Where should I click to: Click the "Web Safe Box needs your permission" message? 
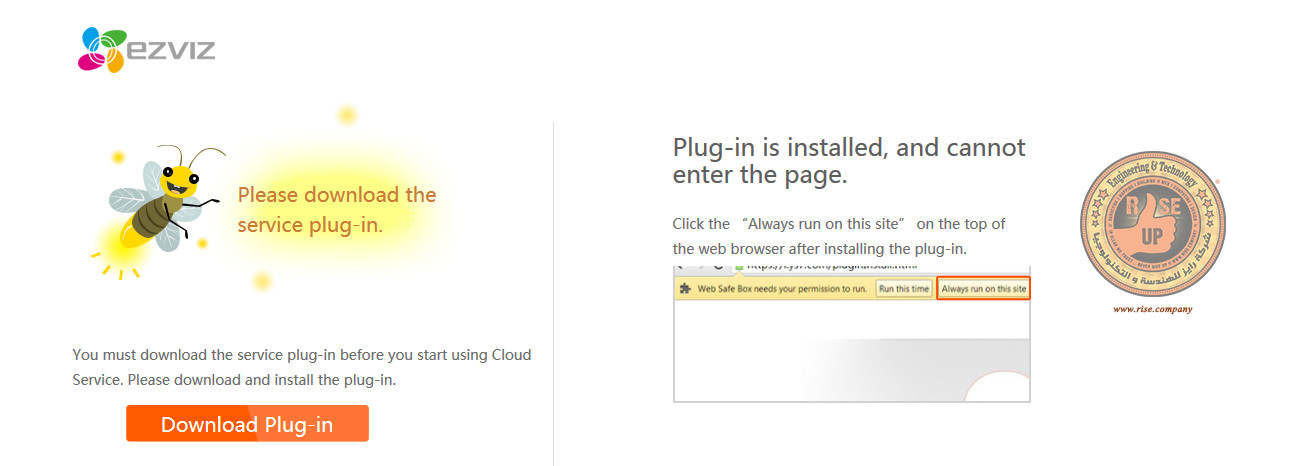coord(782,289)
